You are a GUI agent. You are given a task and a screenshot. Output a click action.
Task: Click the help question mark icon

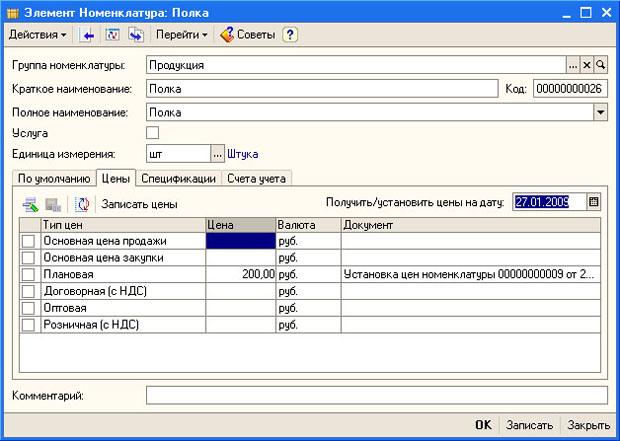click(x=290, y=35)
